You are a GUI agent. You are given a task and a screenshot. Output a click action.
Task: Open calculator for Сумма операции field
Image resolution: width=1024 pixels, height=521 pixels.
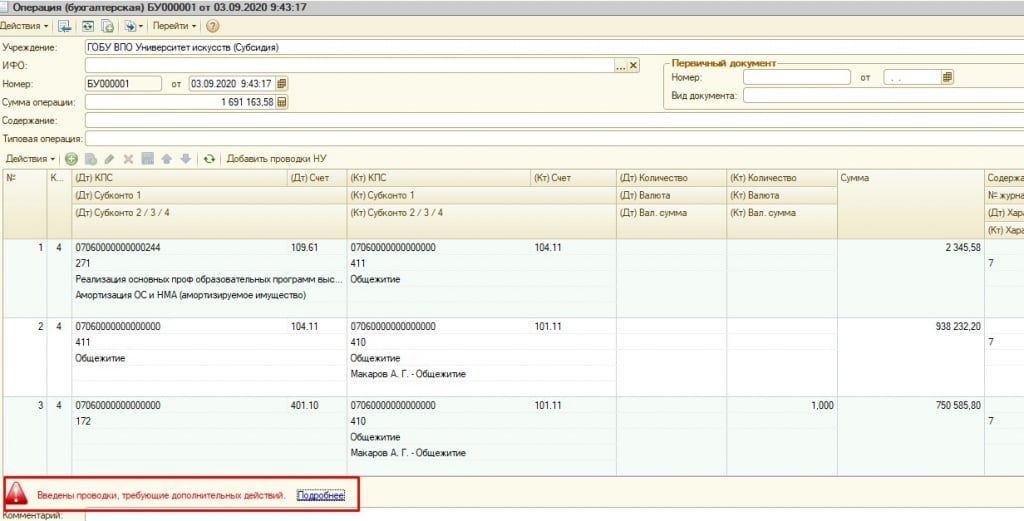[281, 102]
